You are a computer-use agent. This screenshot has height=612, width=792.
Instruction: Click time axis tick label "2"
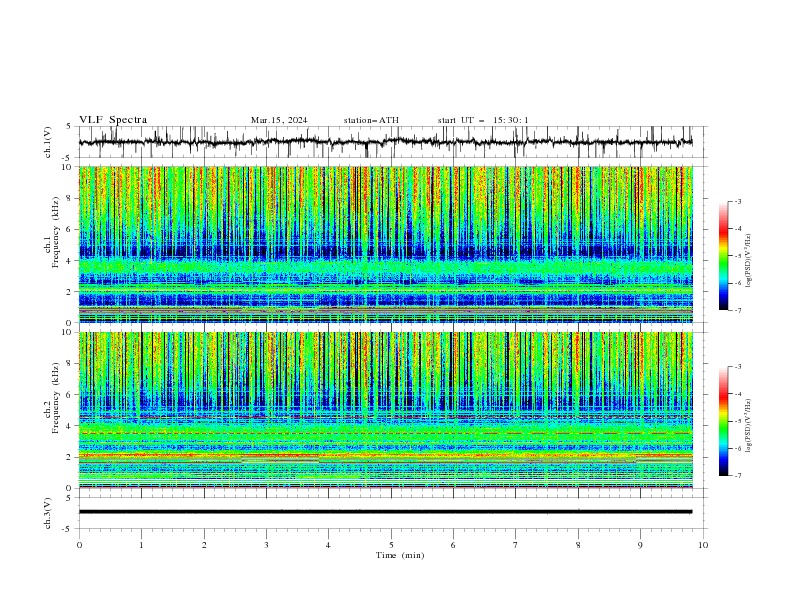click(204, 545)
